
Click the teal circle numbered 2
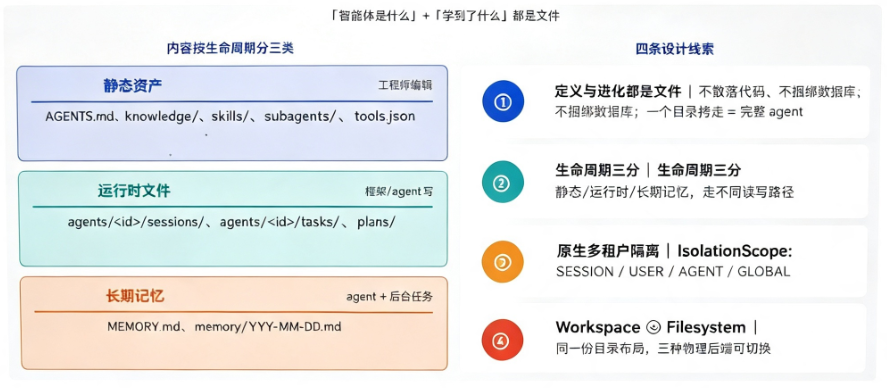503,182
